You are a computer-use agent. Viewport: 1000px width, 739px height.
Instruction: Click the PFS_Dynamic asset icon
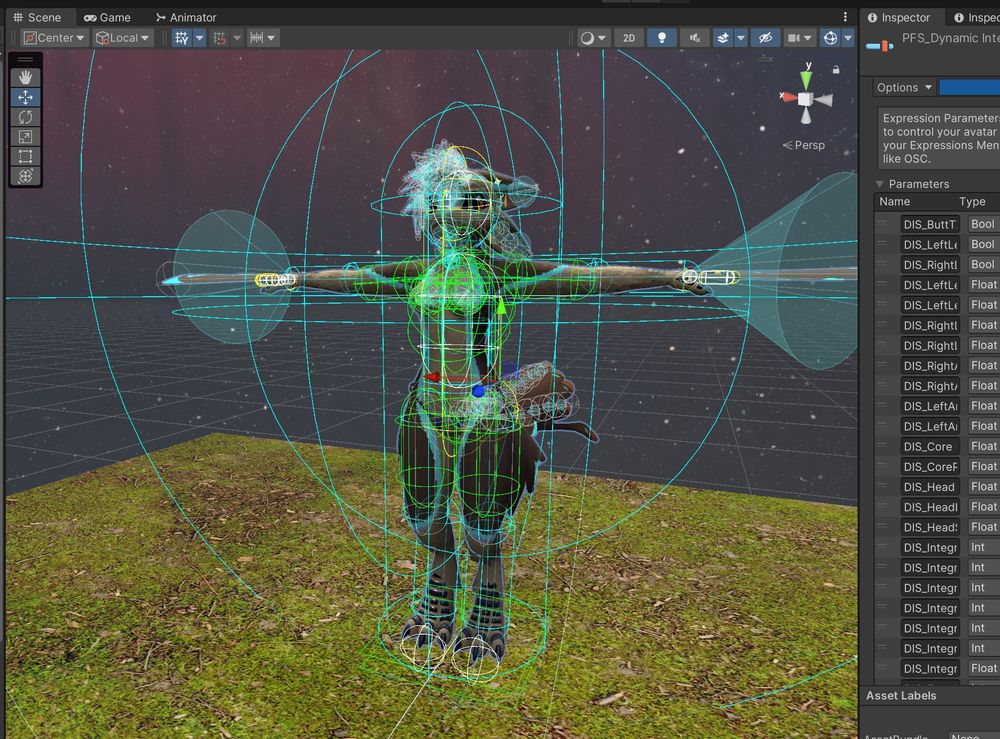(x=880, y=45)
